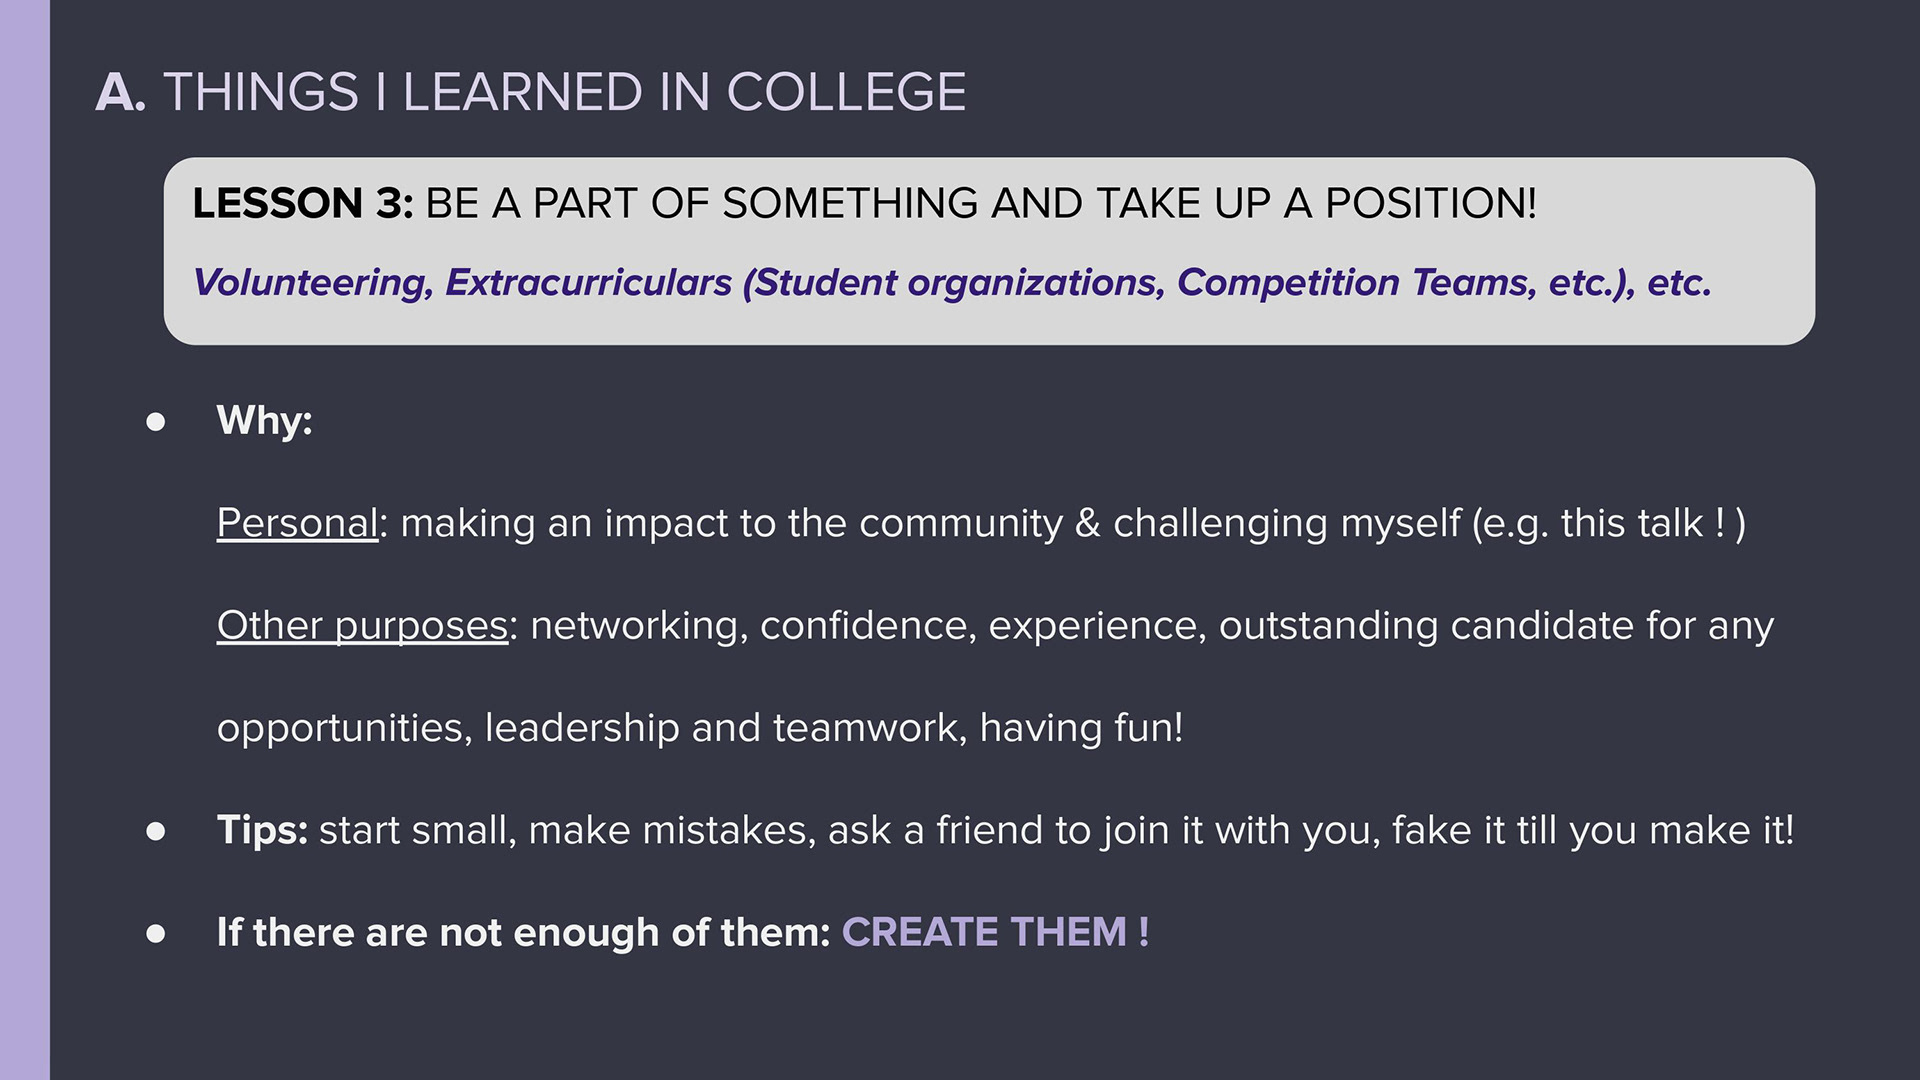Select the 'LESSON 3:' bold heading text
Screen dimensions: 1920x1080
coord(303,203)
